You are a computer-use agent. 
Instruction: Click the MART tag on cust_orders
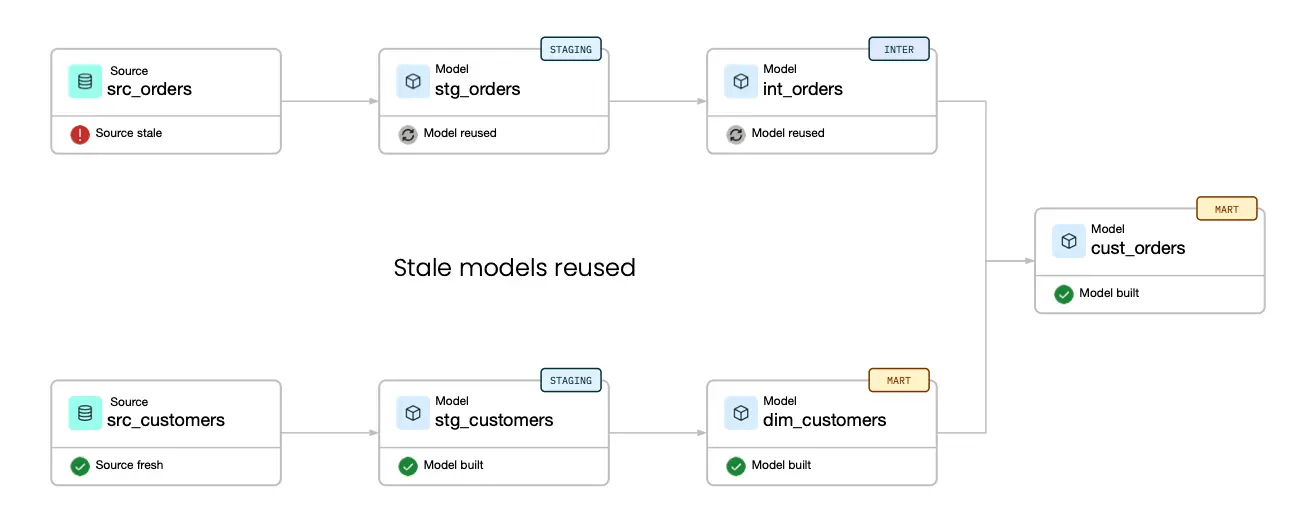pyautogui.click(x=1227, y=209)
